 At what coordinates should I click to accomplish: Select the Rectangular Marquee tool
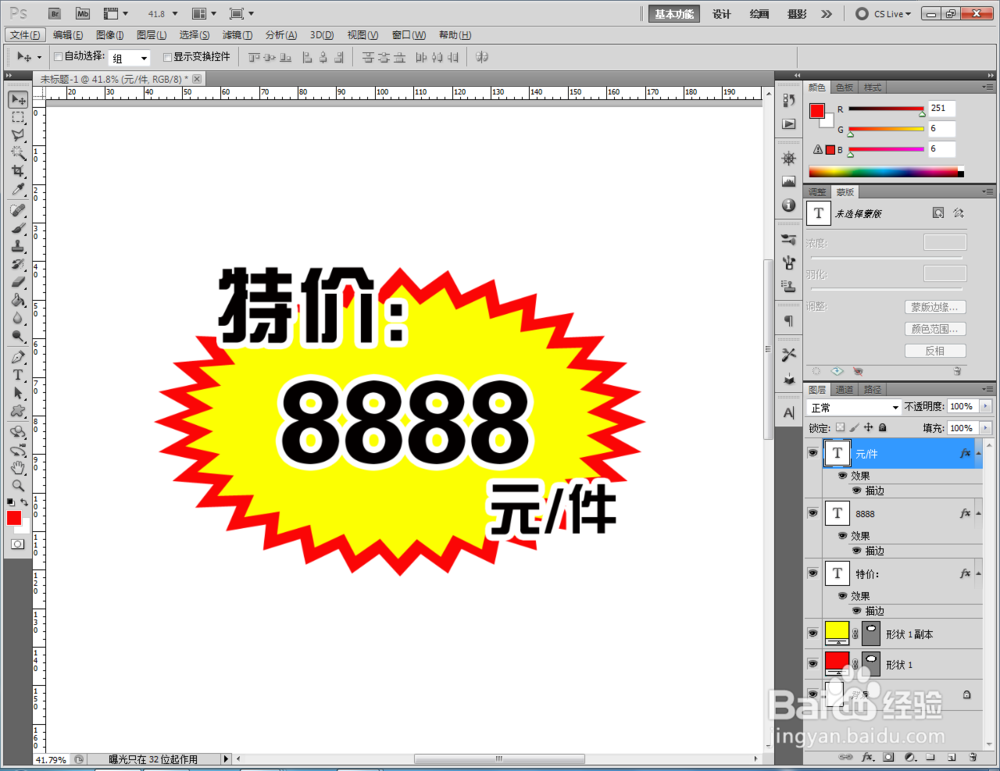(17, 118)
